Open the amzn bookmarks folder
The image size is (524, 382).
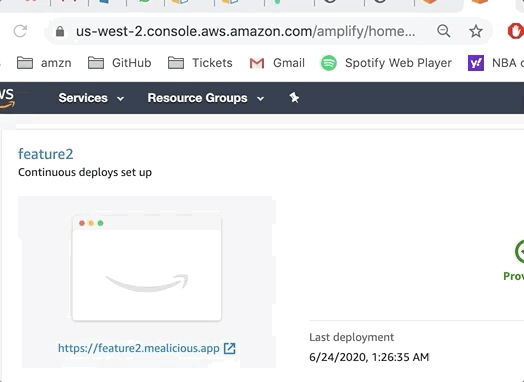coord(44,63)
